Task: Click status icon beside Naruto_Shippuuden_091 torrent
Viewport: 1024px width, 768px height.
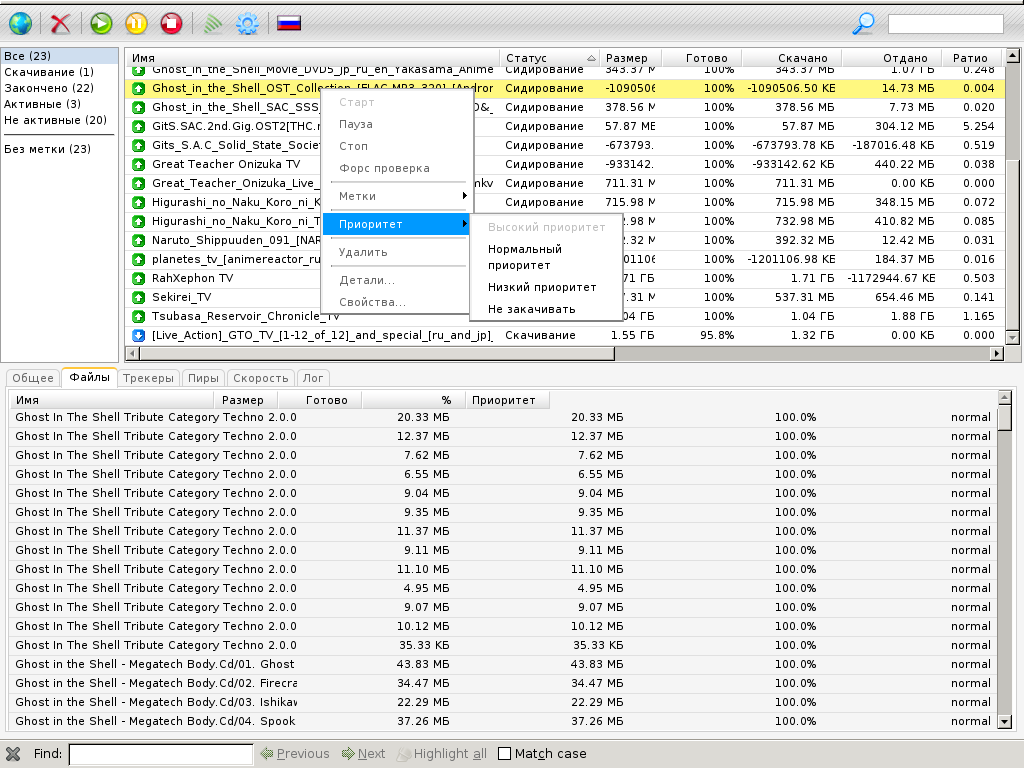Action: pos(138,241)
